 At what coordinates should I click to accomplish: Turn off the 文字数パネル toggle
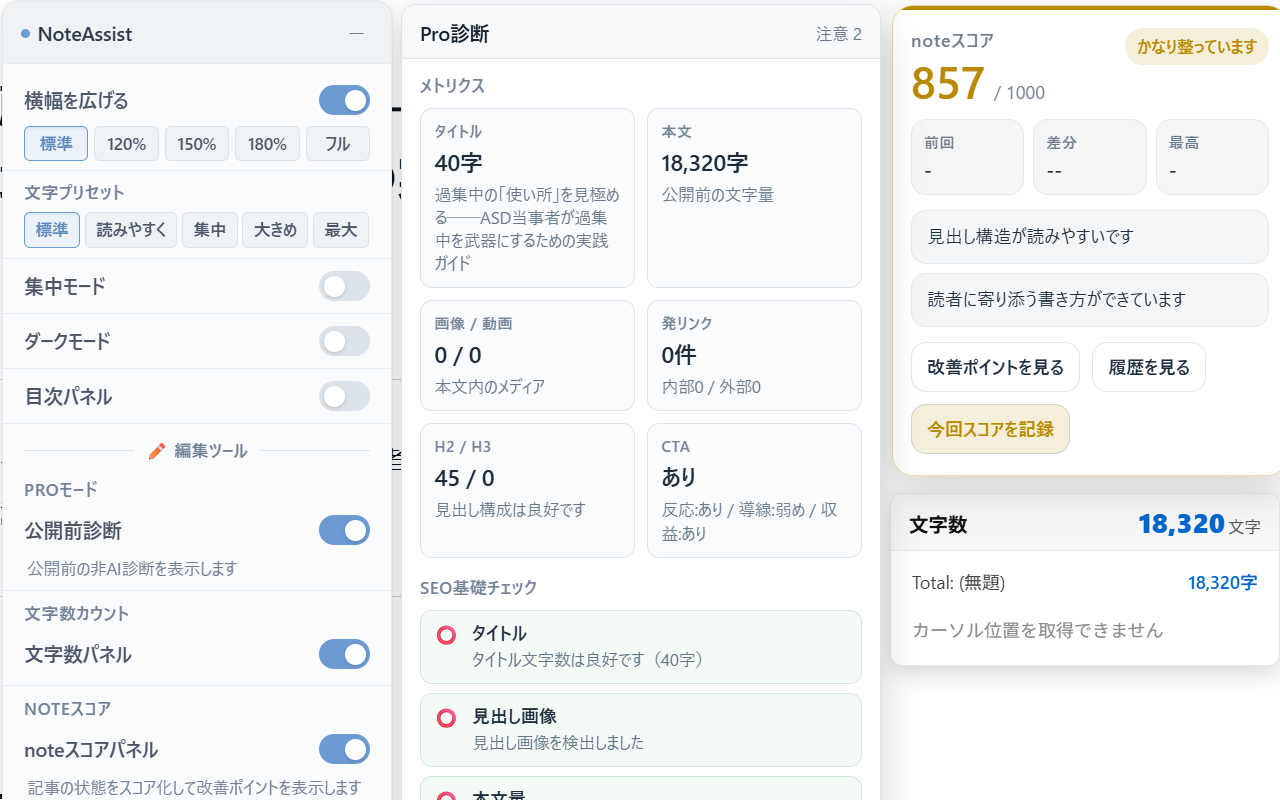pyautogui.click(x=344, y=654)
